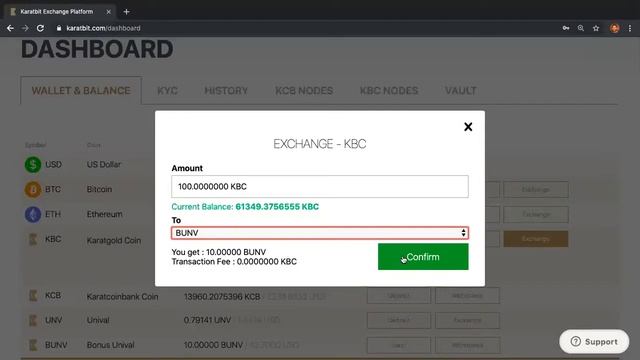Click the Bitcoin coin icon
The width and height of the screenshot is (640, 360).
pos(33,189)
